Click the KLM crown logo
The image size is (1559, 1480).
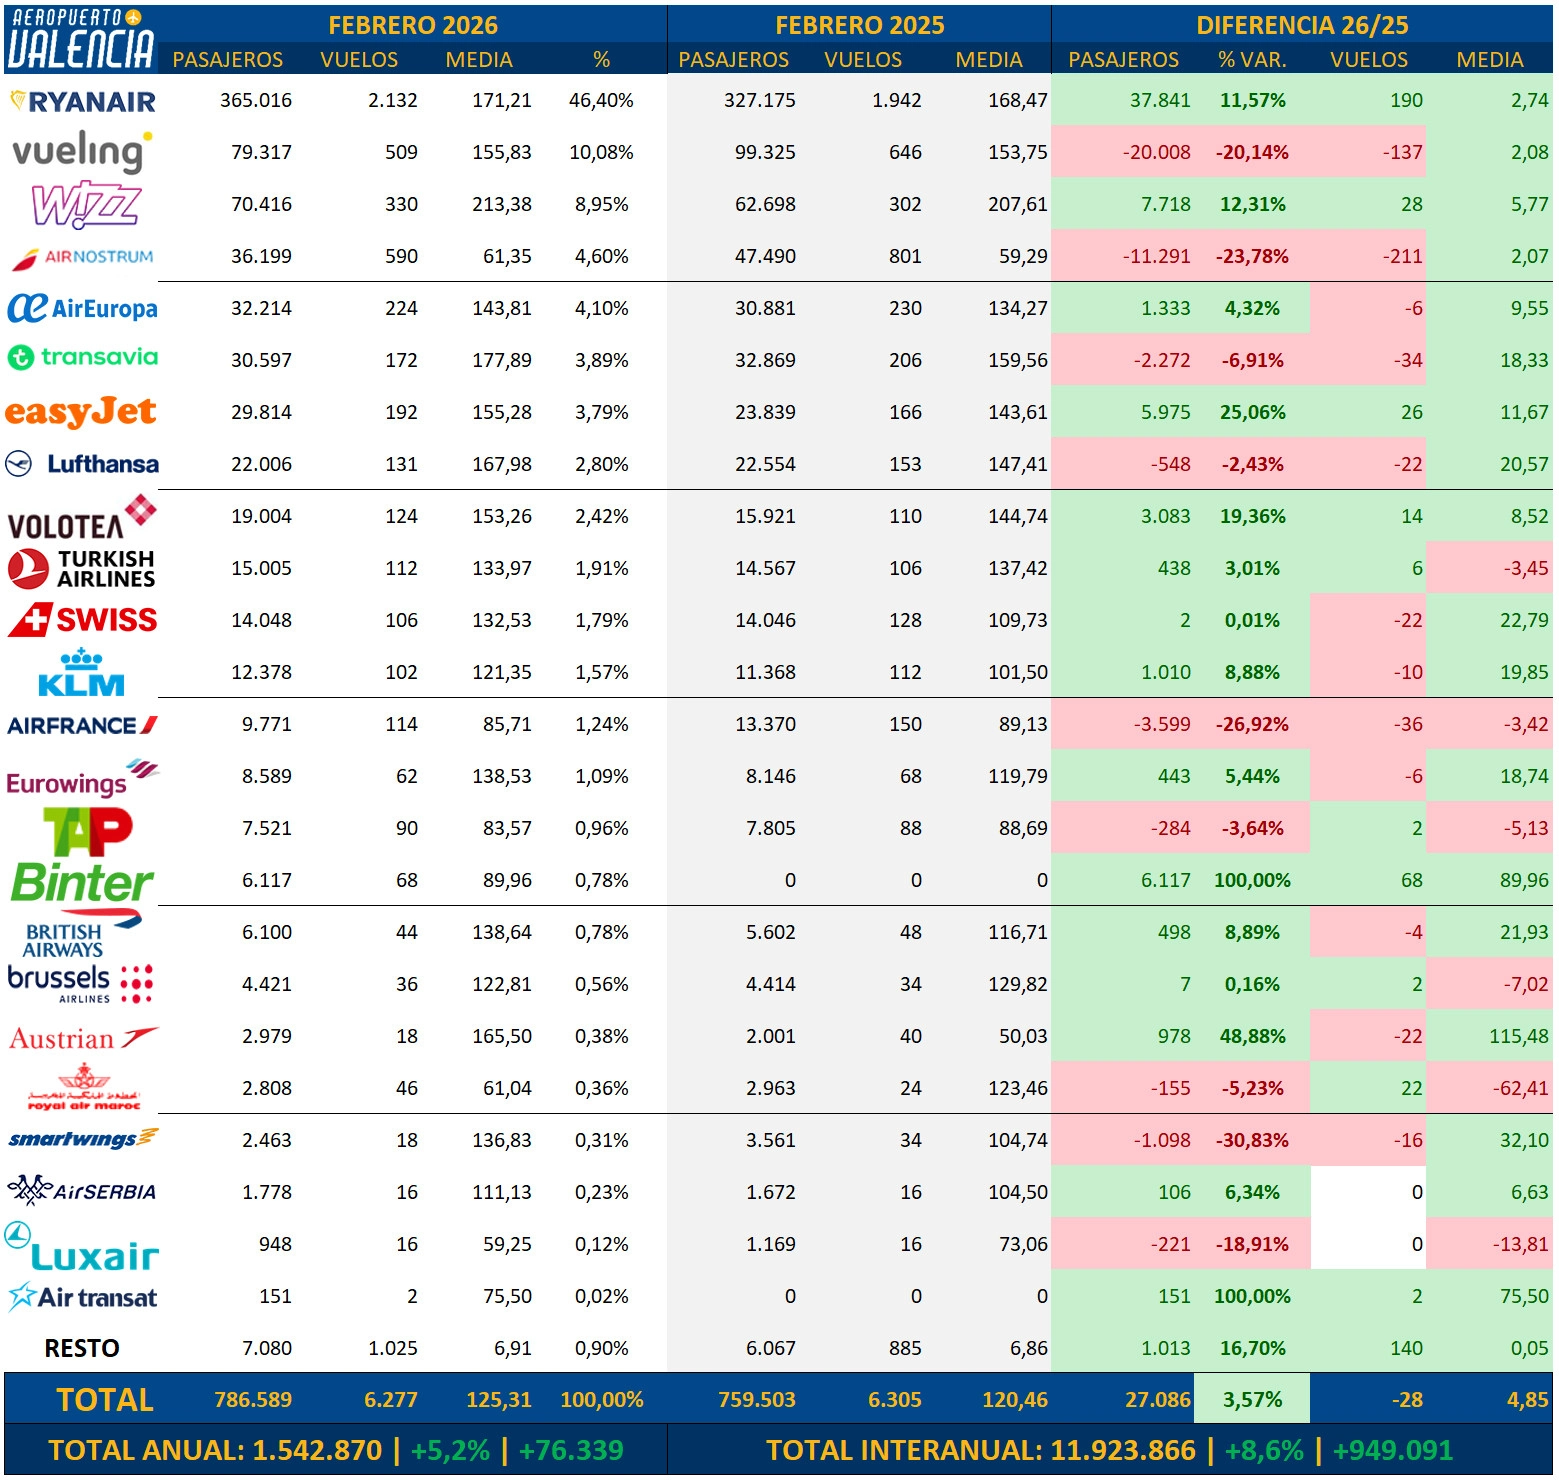tap(81, 672)
